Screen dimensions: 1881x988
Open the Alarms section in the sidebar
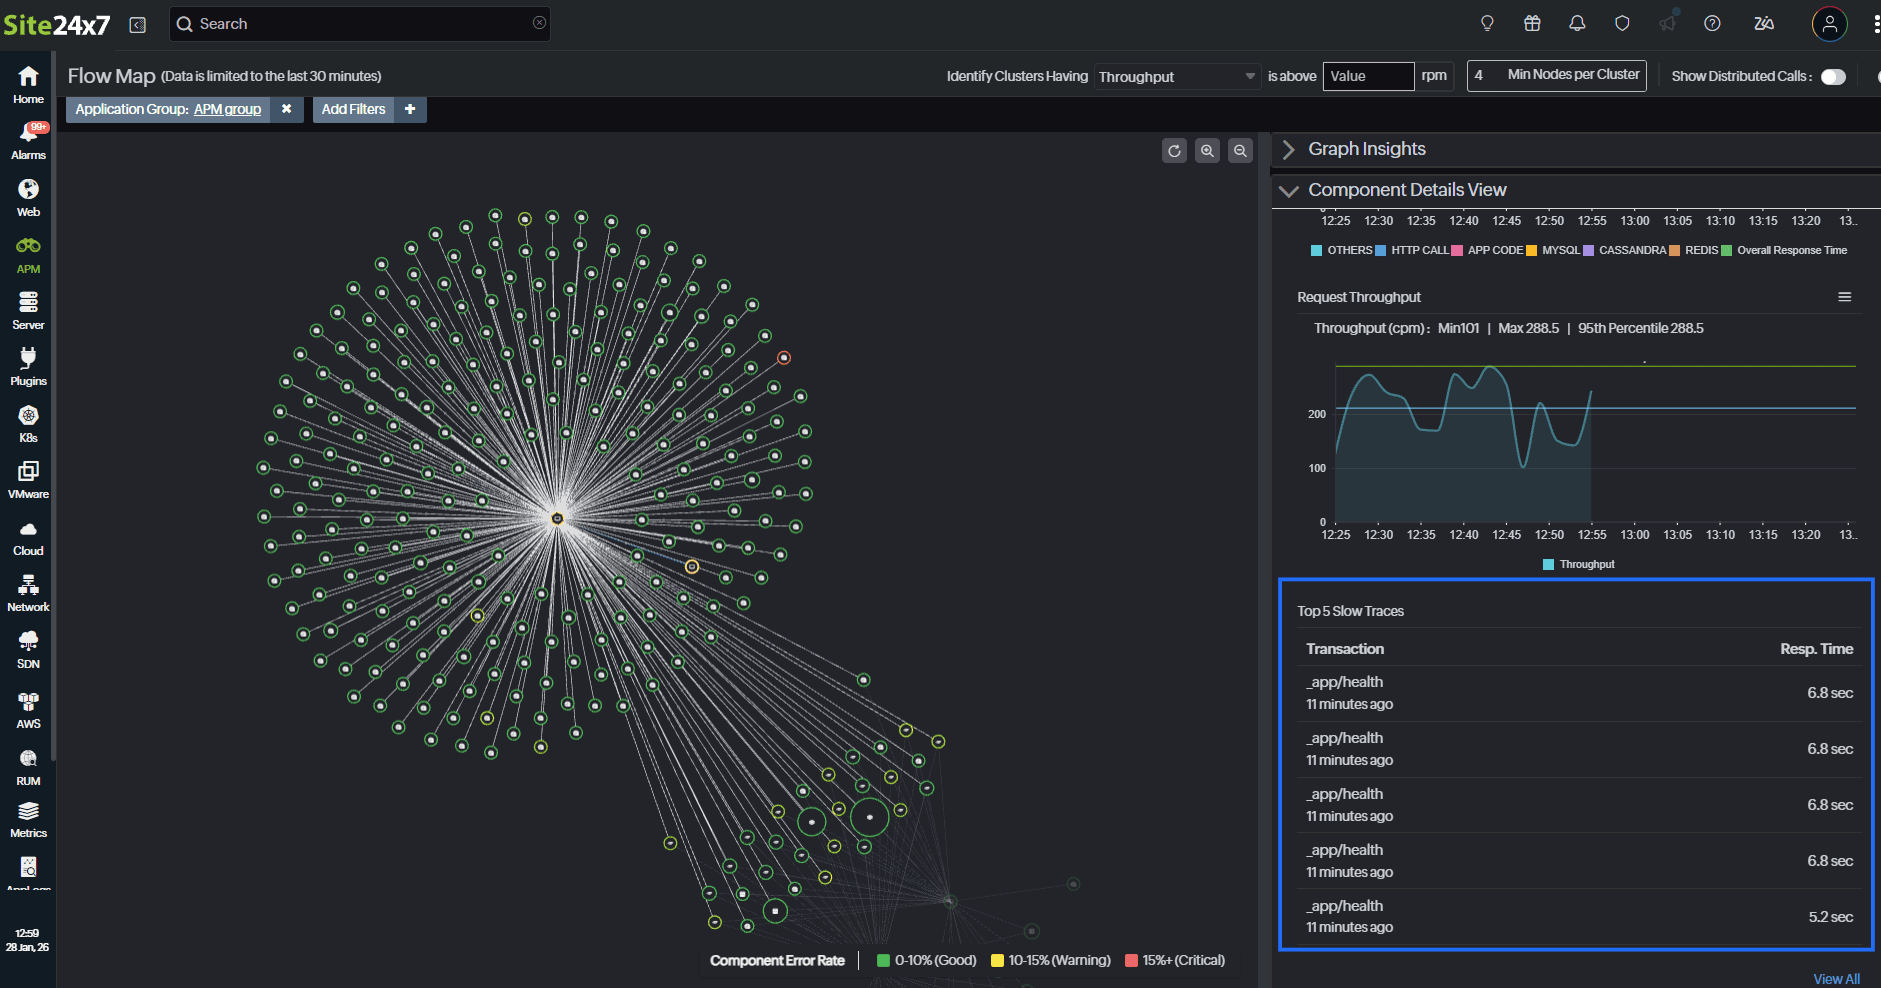27,140
